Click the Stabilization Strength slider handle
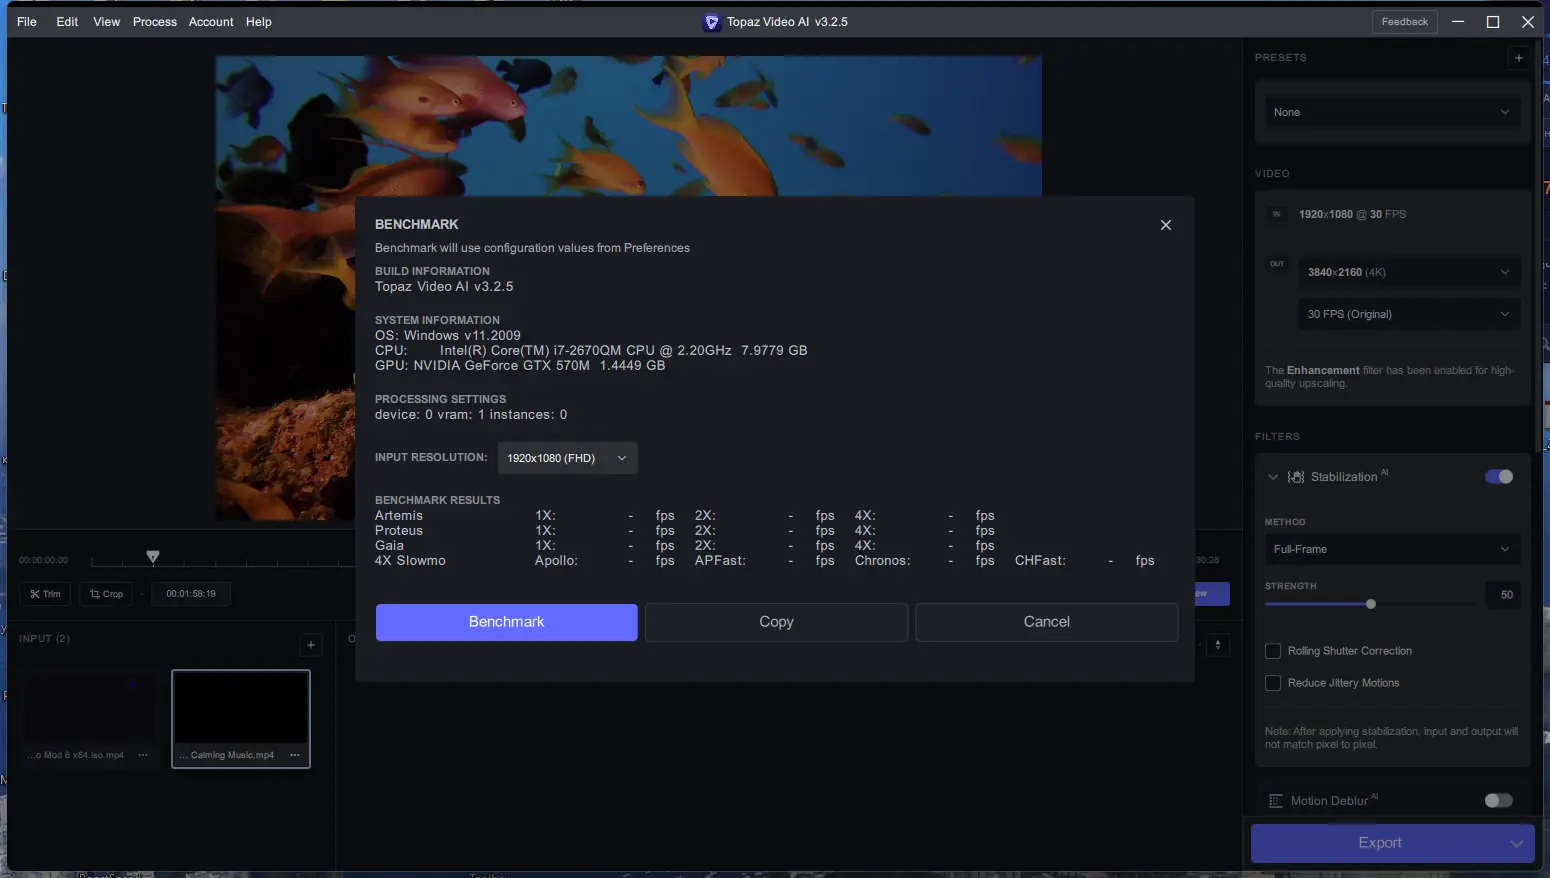The width and height of the screenshot is (1550, 878). [1371, 604]
